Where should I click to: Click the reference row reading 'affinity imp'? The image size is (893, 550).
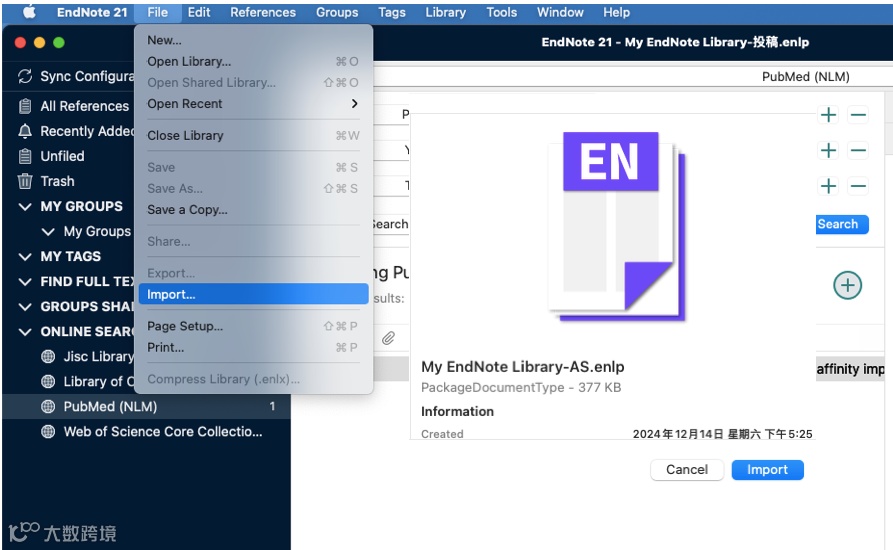tap(850, 369)
